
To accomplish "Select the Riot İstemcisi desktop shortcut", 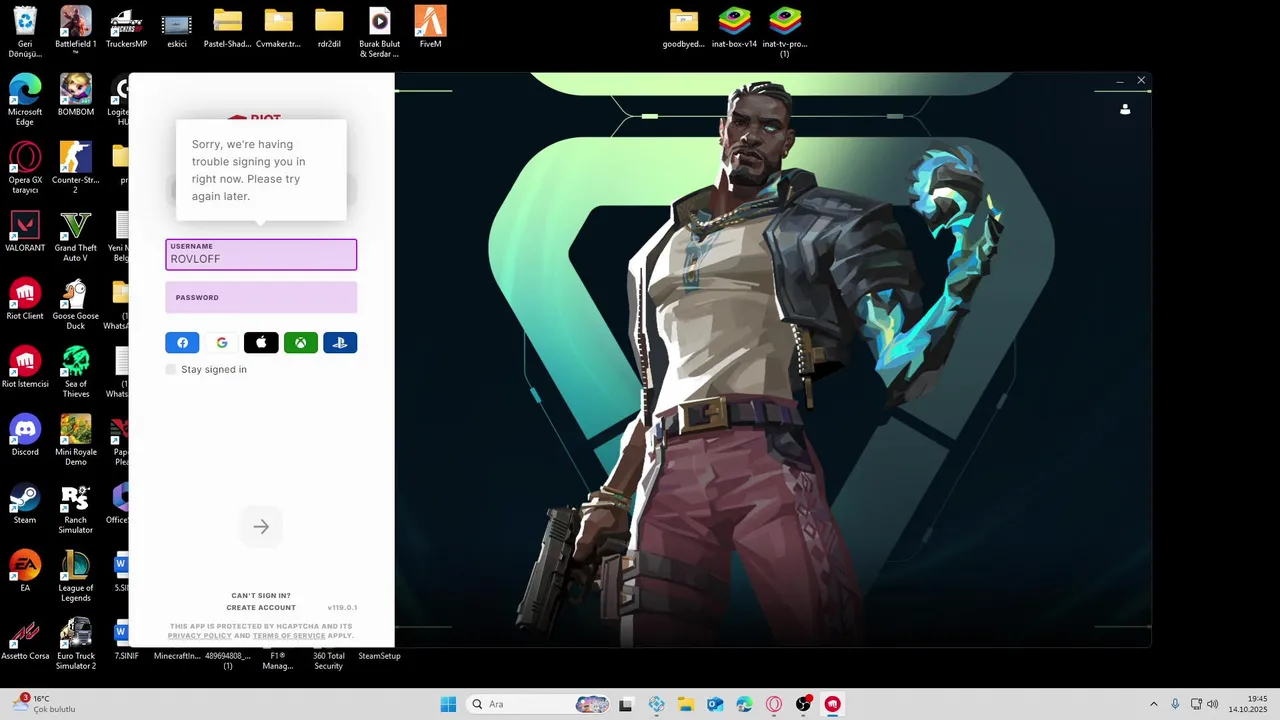I will click(x=25, y=368).
